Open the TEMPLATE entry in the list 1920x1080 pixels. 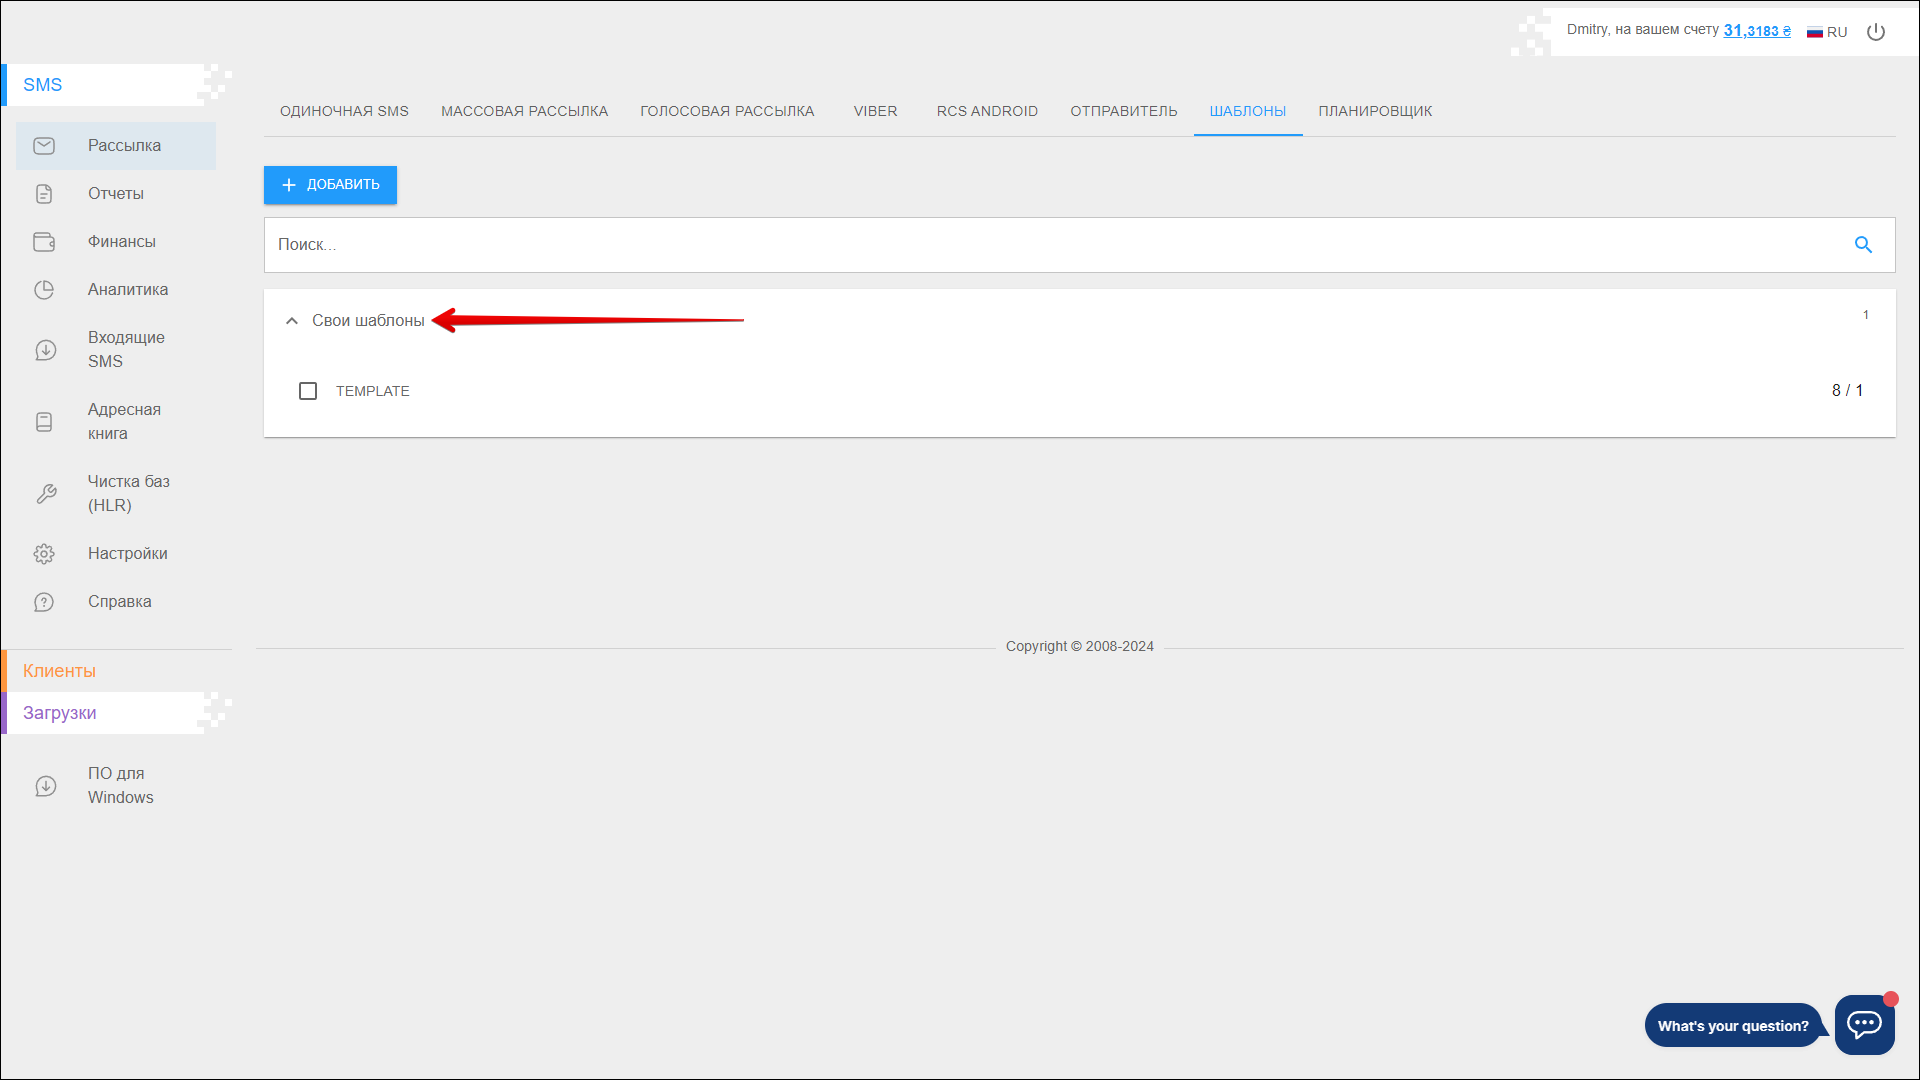[373, 391]
